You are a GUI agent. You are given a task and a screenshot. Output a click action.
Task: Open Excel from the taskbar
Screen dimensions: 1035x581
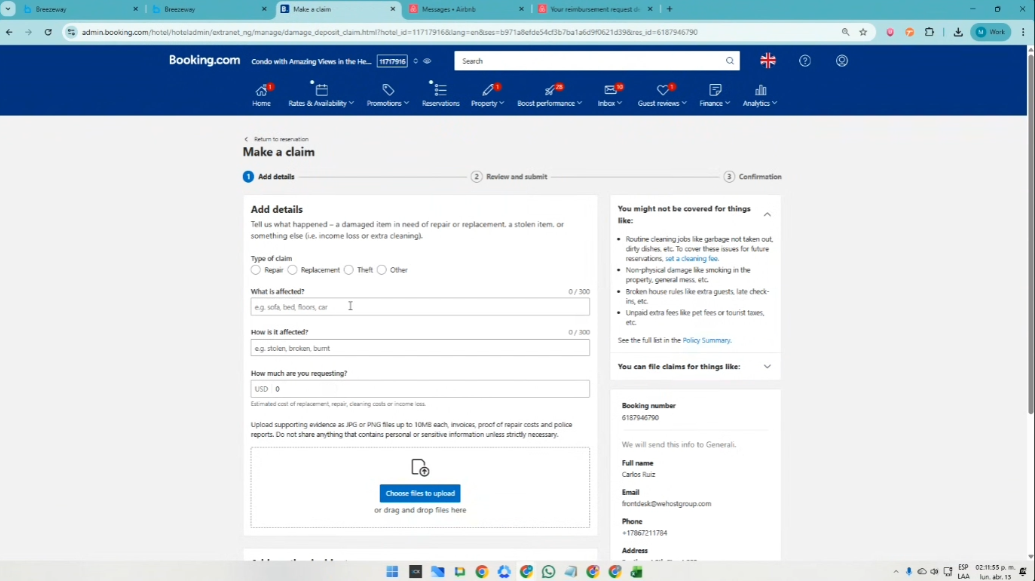(x=637, y=572)
